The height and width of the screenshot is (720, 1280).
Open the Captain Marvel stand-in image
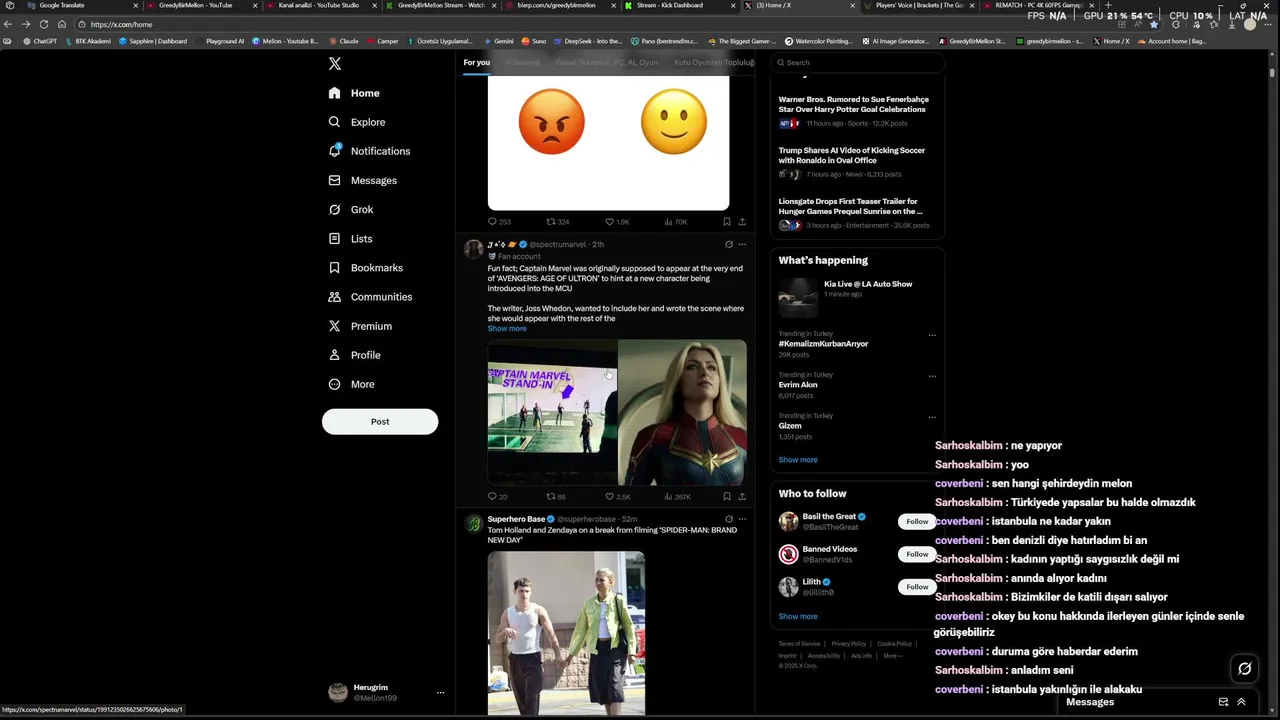552,412
